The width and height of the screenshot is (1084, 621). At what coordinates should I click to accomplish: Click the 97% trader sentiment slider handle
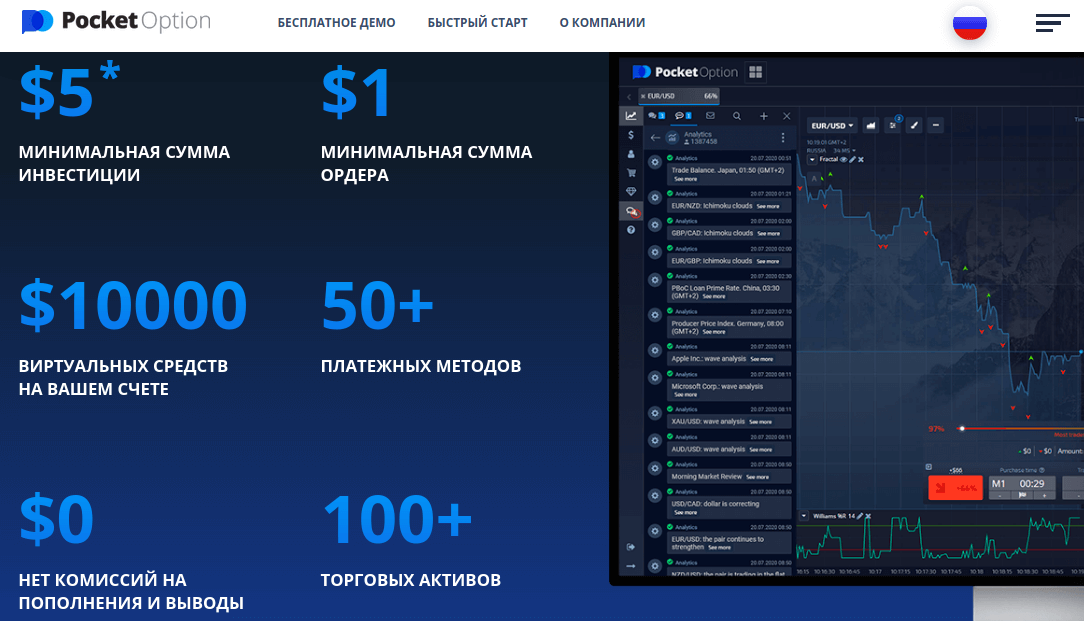(962, 428)
